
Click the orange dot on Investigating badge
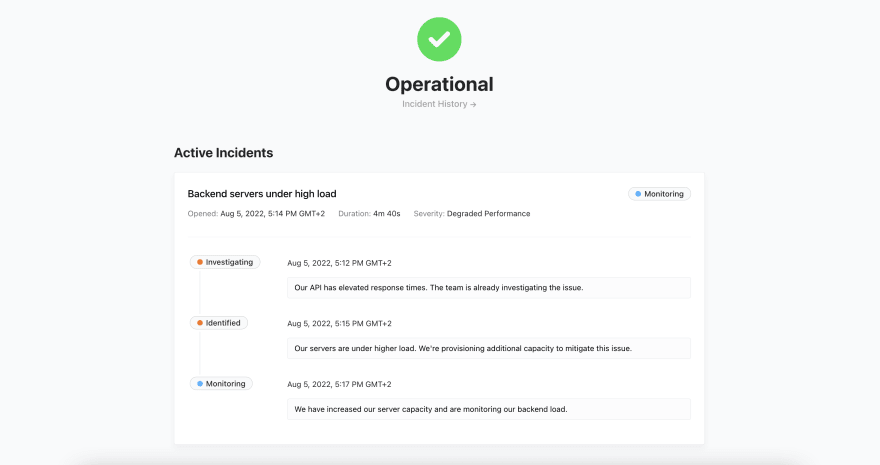200,262
